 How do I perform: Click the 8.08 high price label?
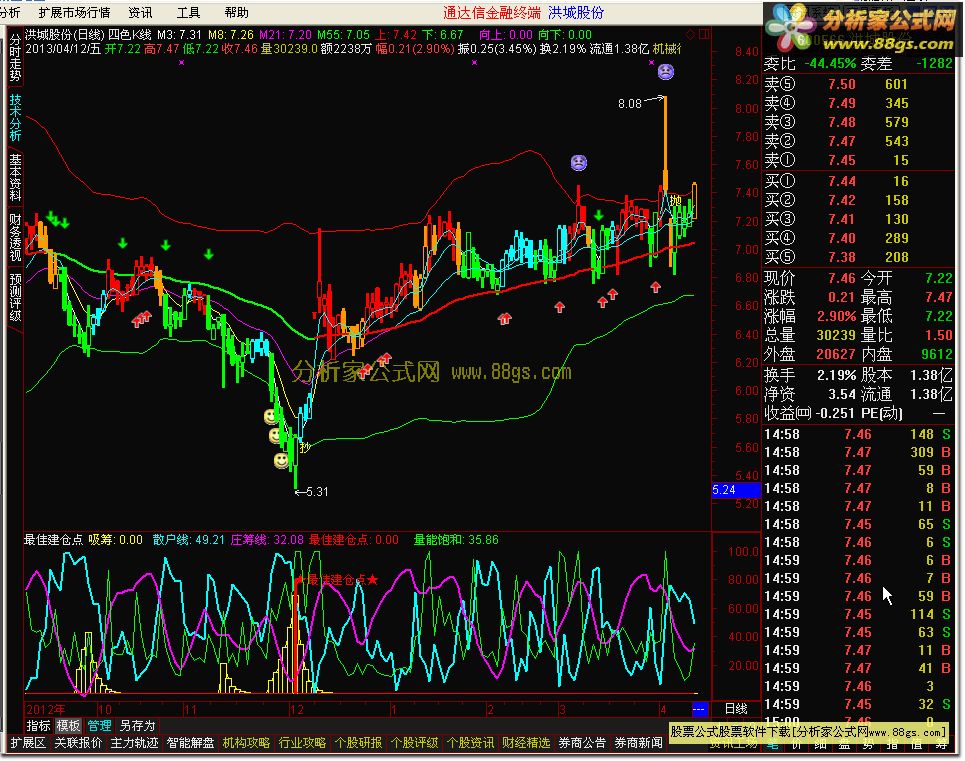630,104
